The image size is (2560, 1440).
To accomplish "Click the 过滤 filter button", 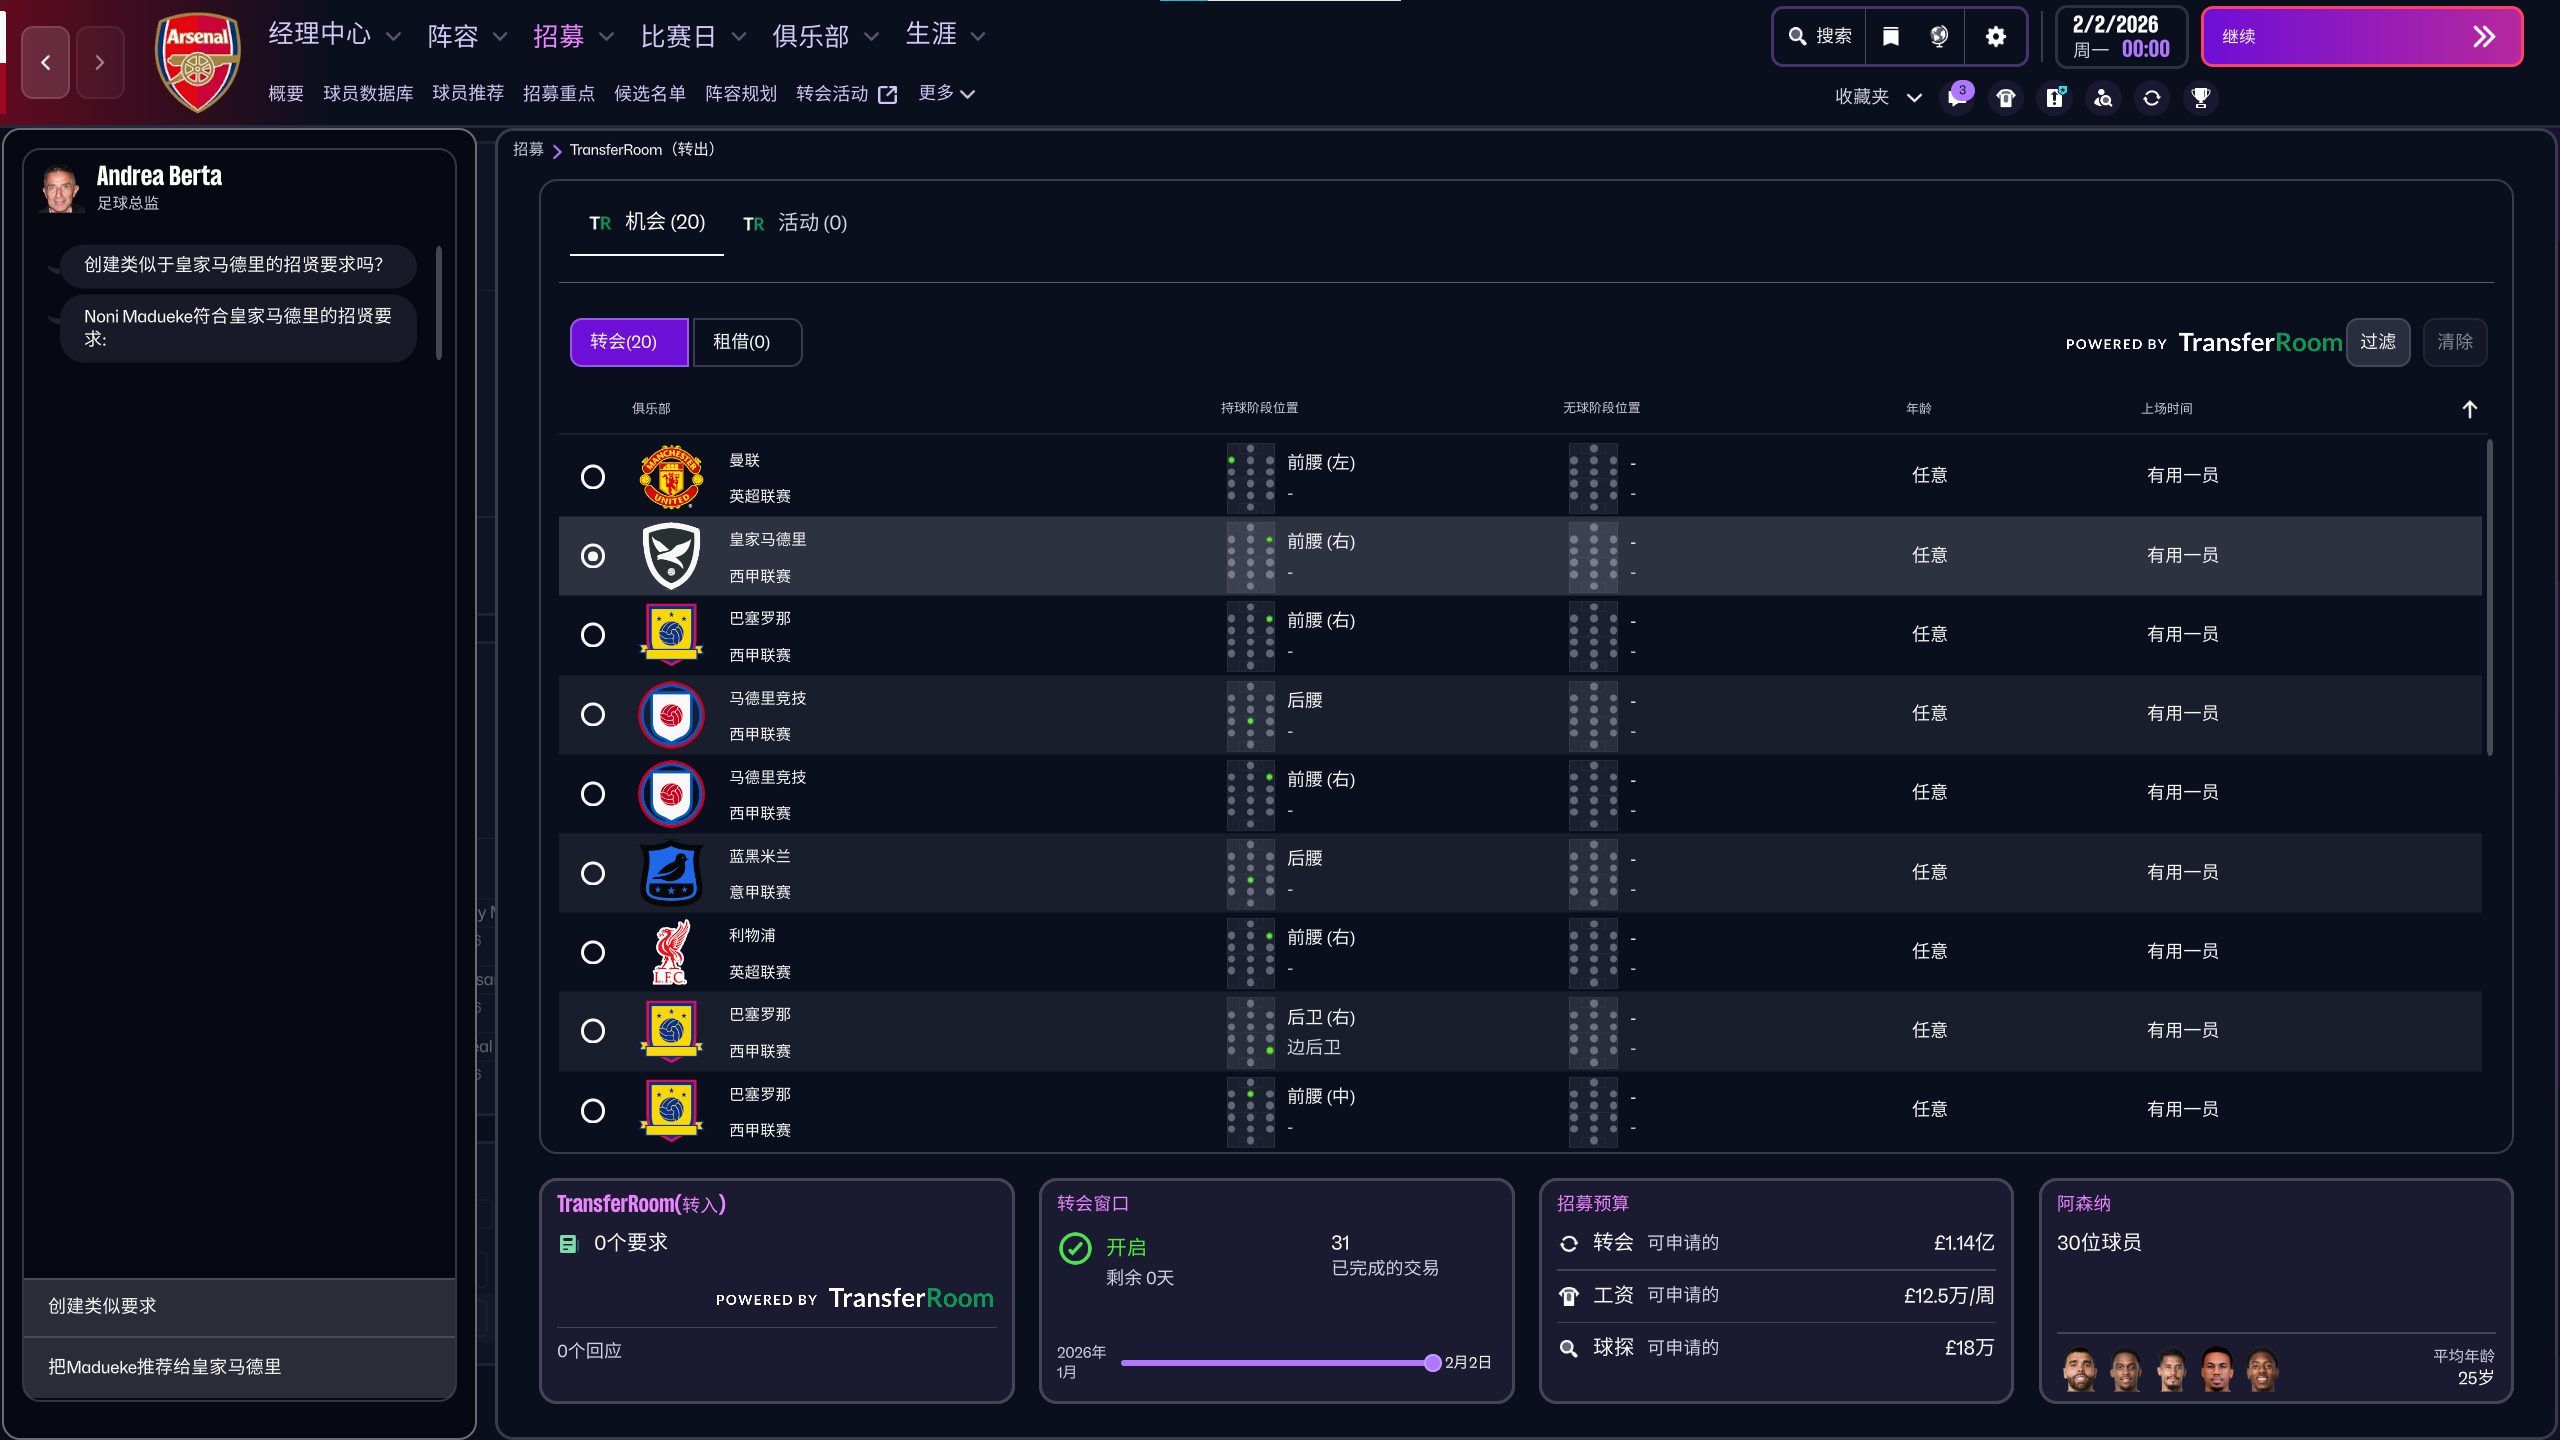I will pyautogui.click(x=2377, y=342).
